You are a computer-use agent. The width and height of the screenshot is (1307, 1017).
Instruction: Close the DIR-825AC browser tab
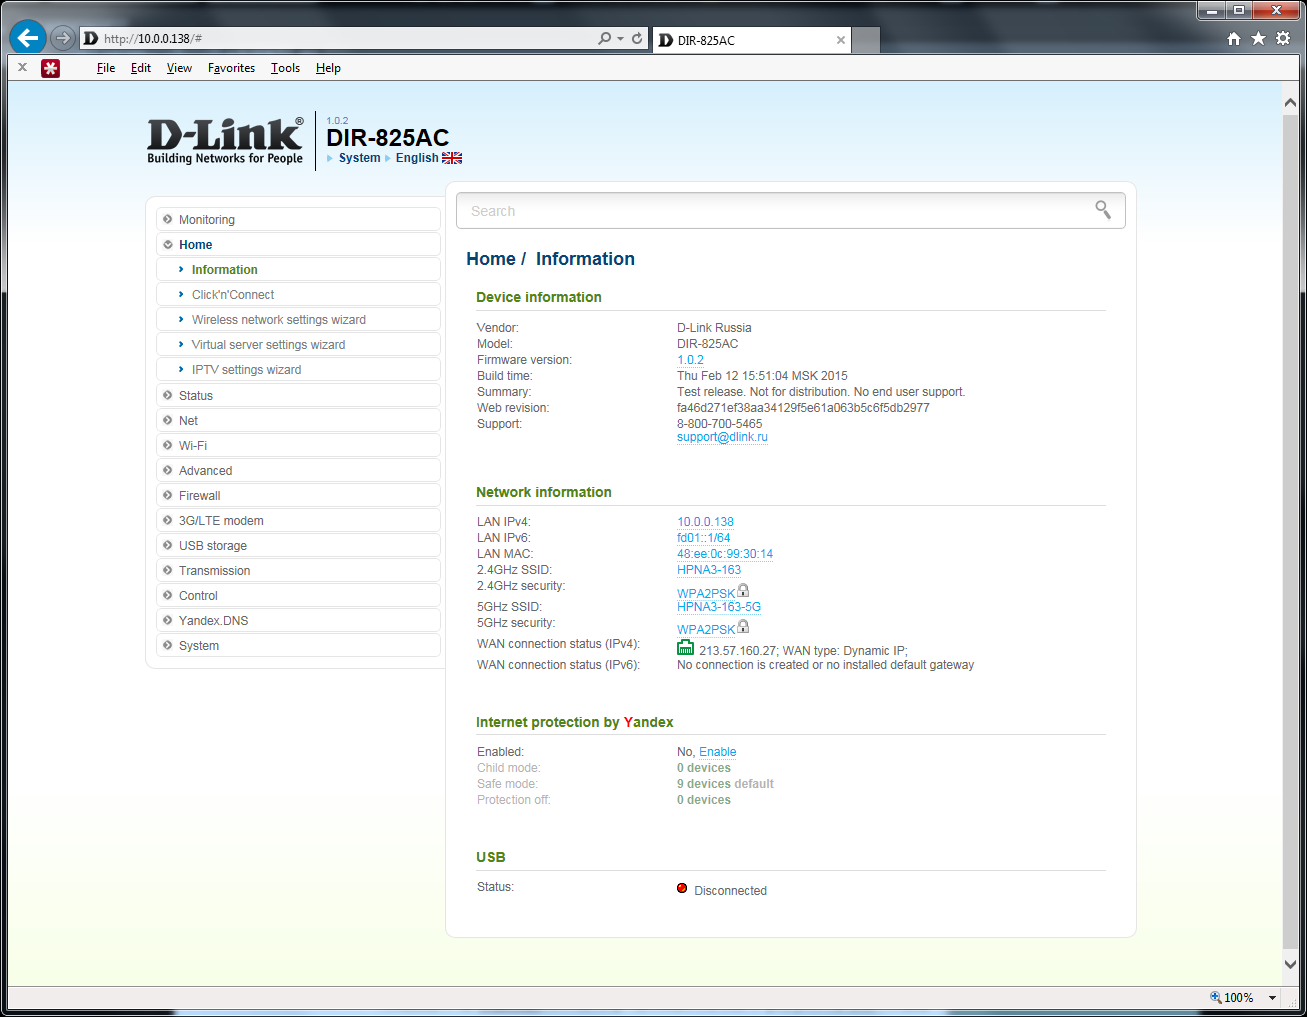[841, 41]
